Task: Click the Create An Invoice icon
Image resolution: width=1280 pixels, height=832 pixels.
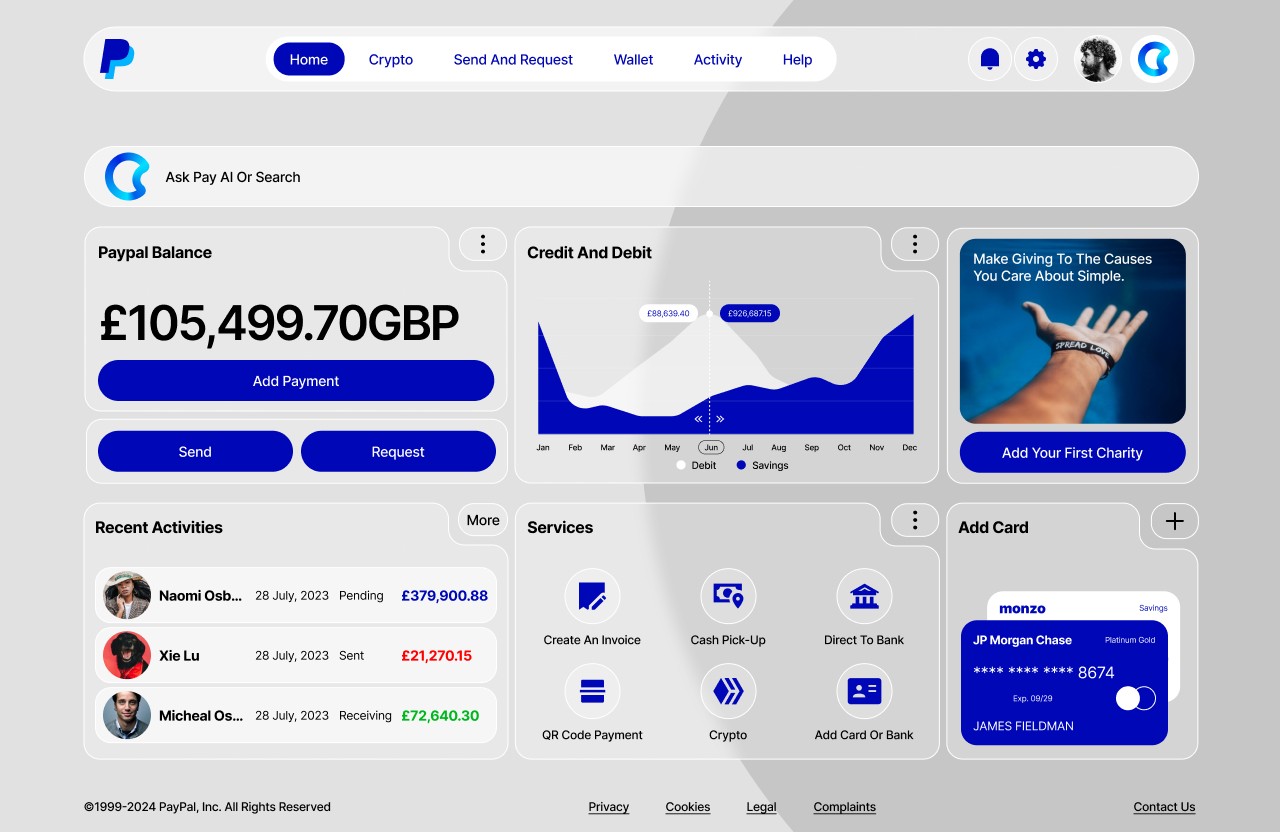Action: pyautogui.click(x=592, y=596)
